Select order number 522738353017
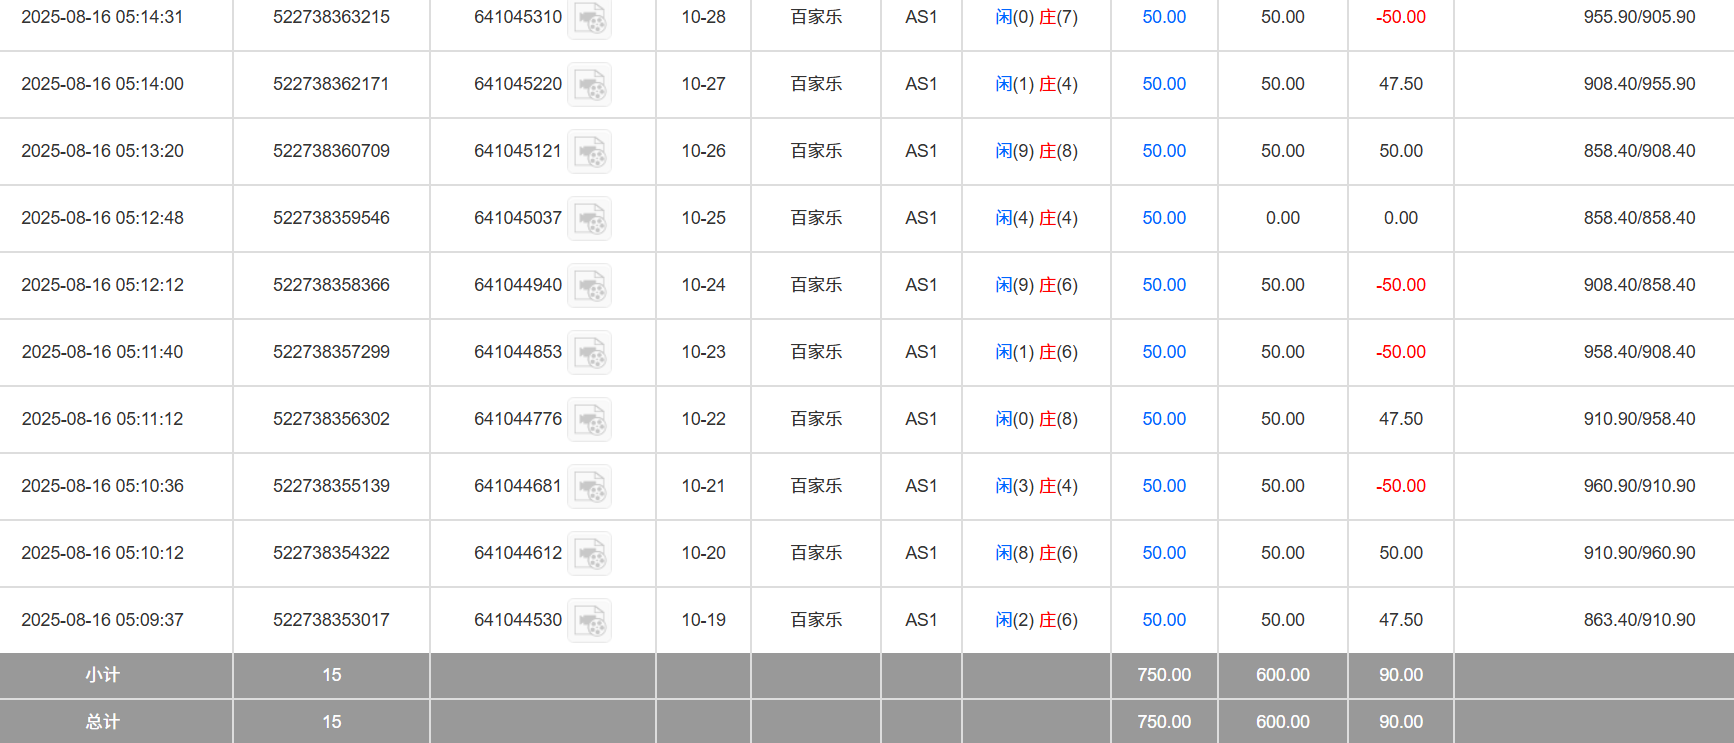Image resolution: width=1734 pixels, height=743 pixels. coord(331,620)
